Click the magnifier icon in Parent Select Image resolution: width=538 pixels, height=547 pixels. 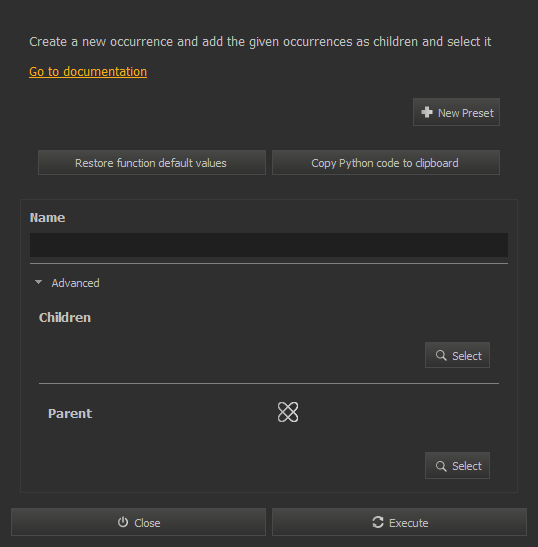(x=441, y=466)
